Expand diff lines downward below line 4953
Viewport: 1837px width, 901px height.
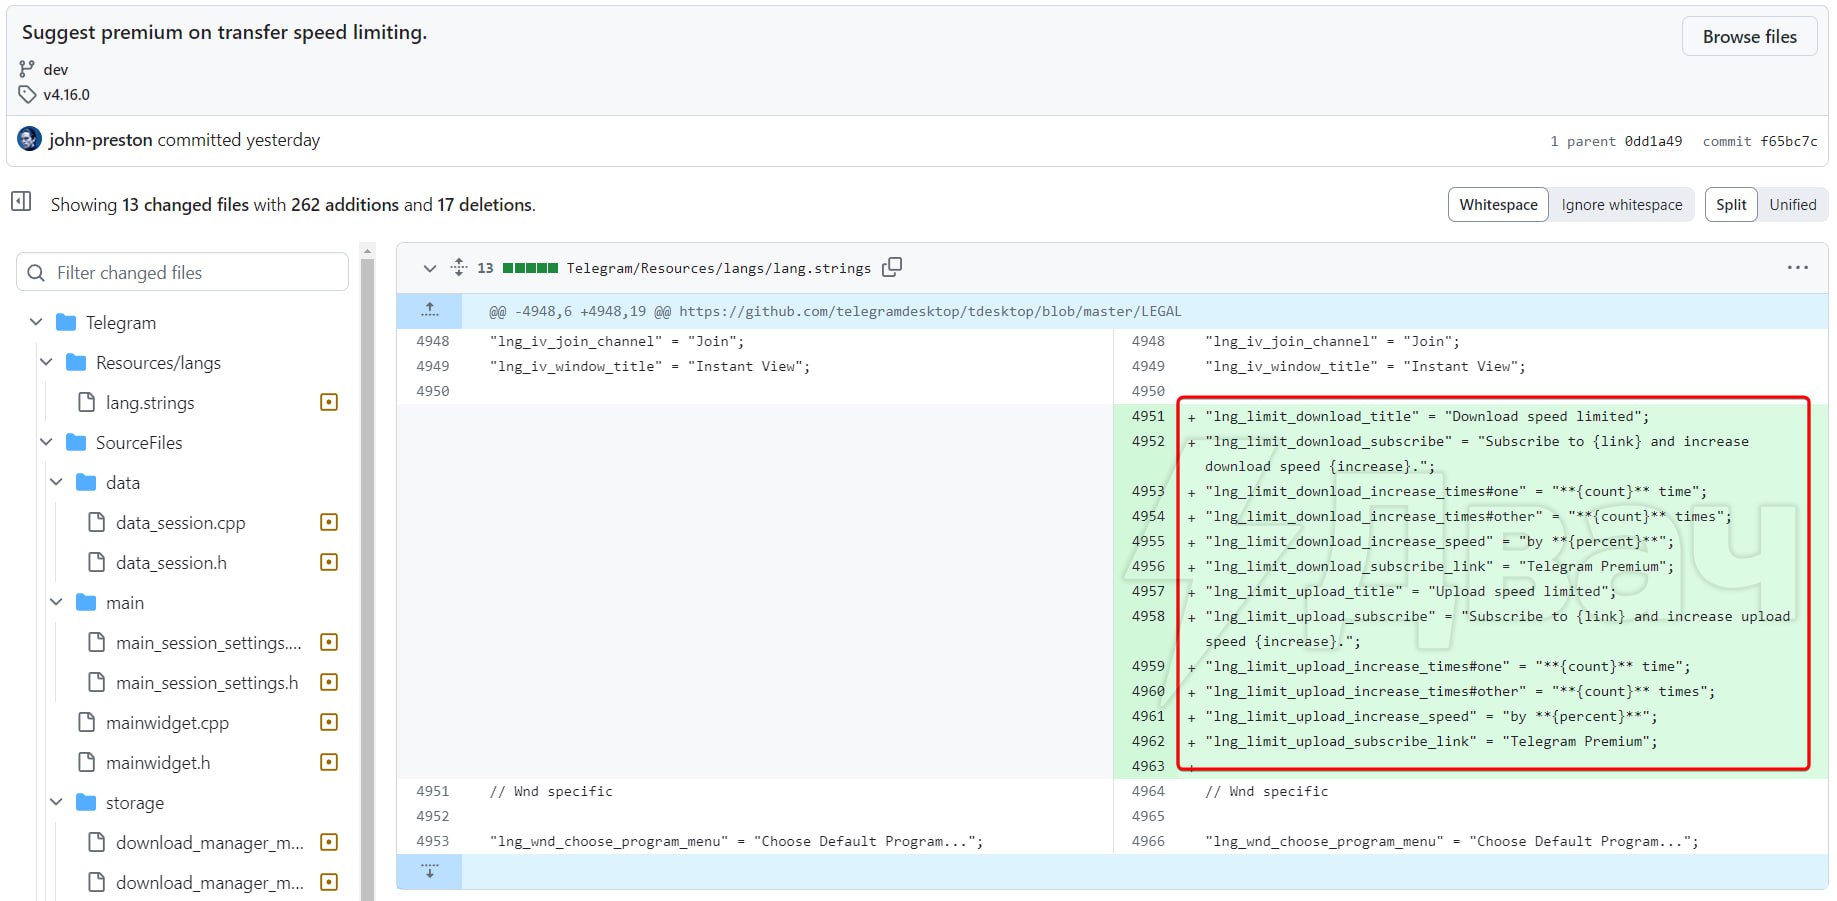[430, 871]
